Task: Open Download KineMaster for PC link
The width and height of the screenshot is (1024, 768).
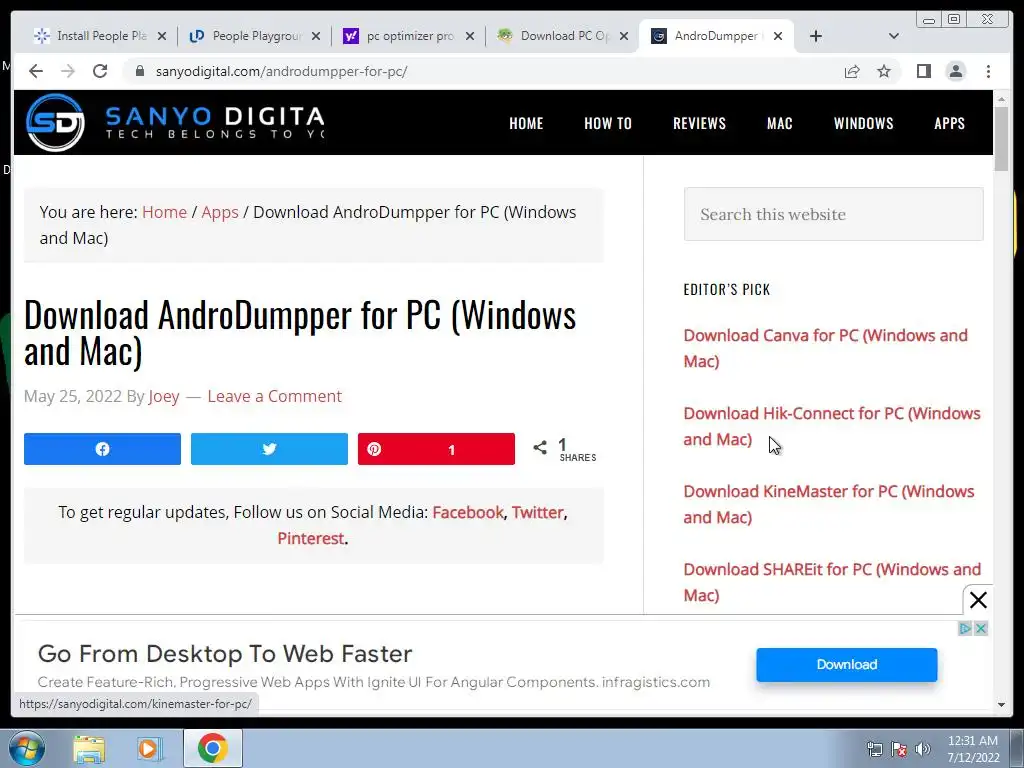Action: pos(829,504)
